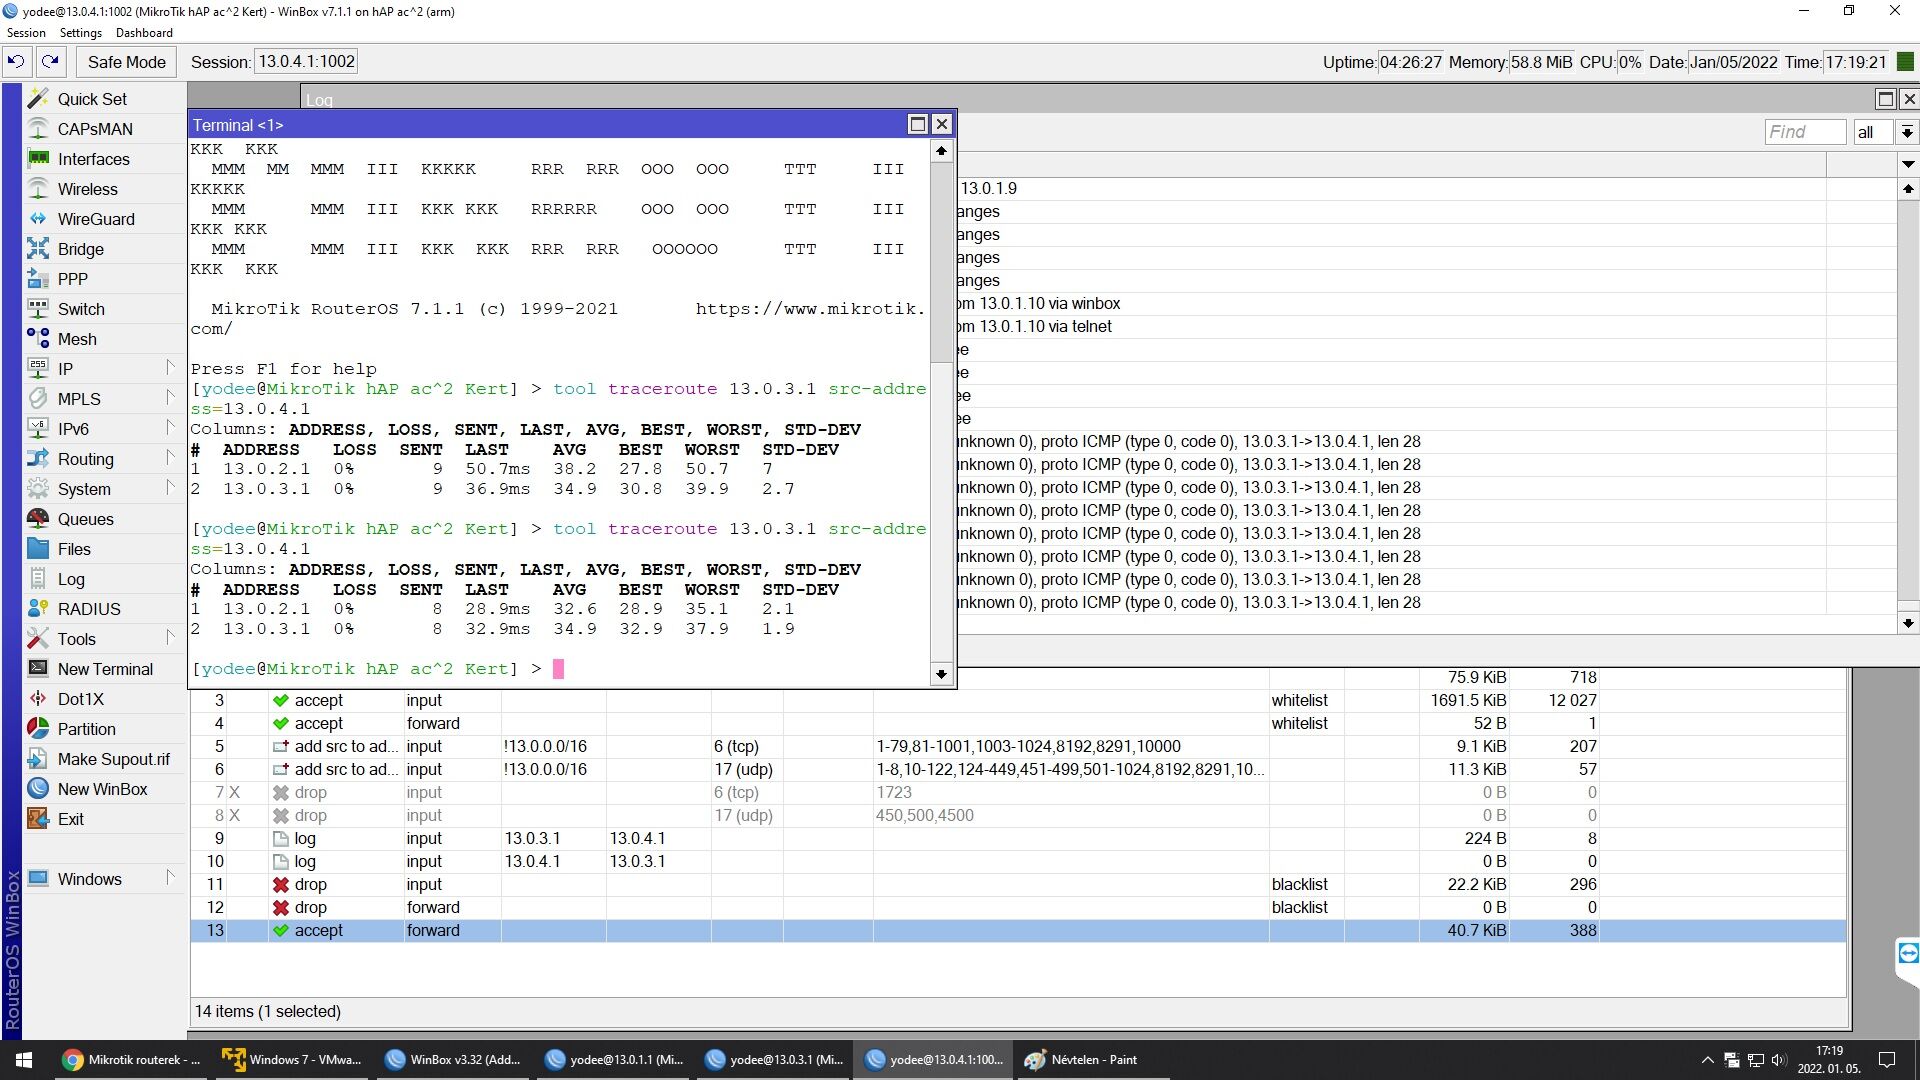Show hidden system tray icons
The width and height of the screenshot is (1920, 1080).
[1707, 1060]
